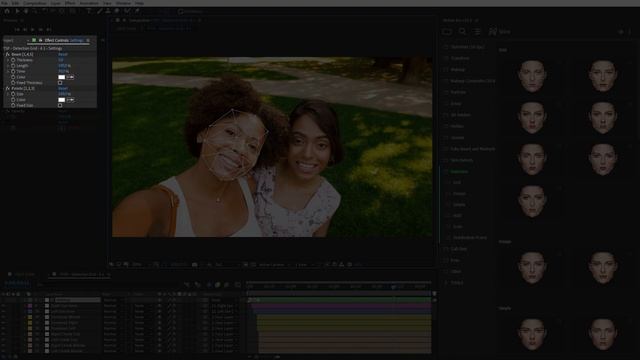Click the Time percentage value
Viewport: 640px width, 360px height.
click(x=63, y=71)
